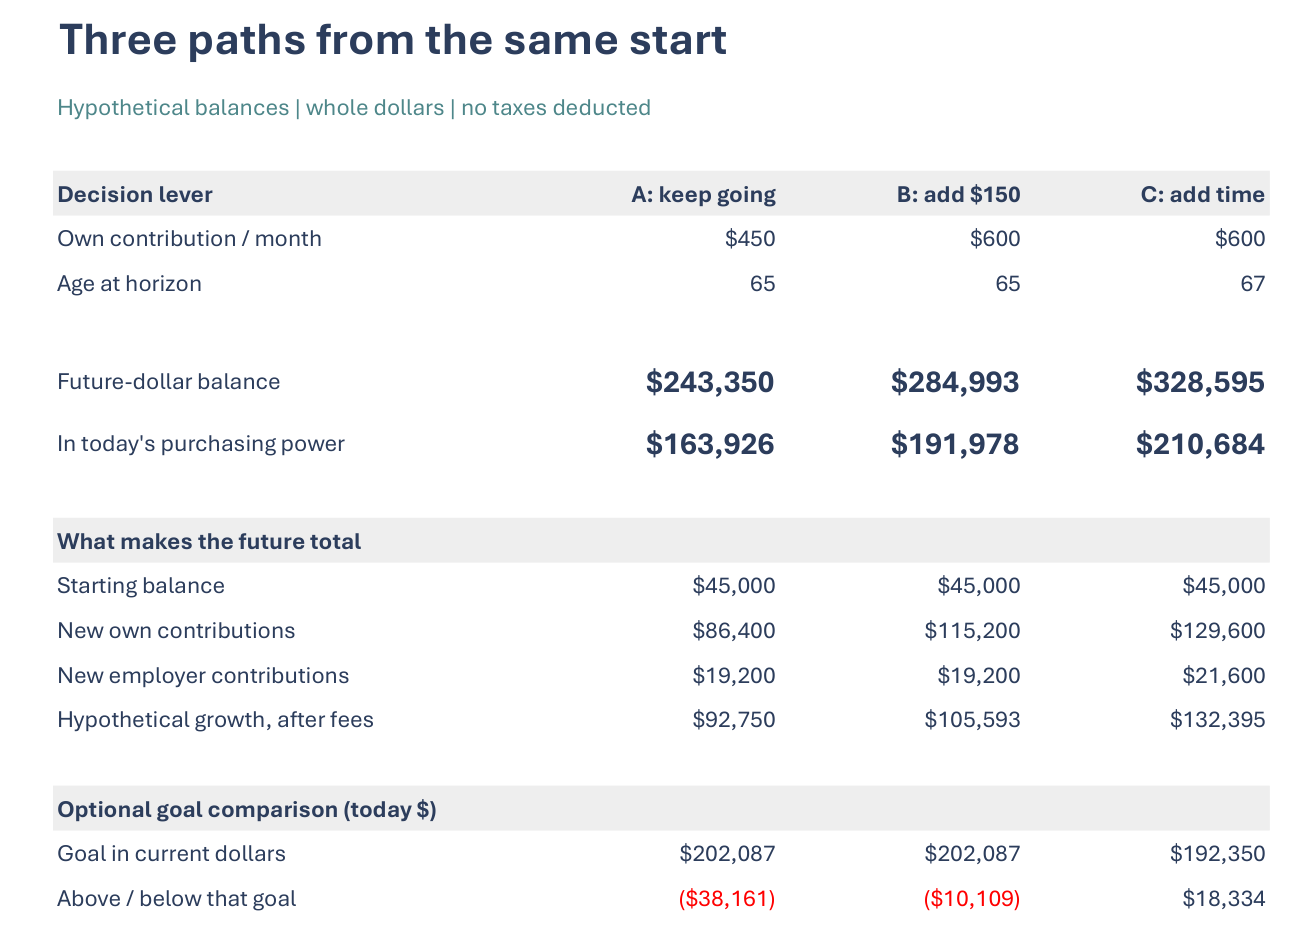Select the 'A: keep going' column header

pyautogui.click(x=703, y=195)
